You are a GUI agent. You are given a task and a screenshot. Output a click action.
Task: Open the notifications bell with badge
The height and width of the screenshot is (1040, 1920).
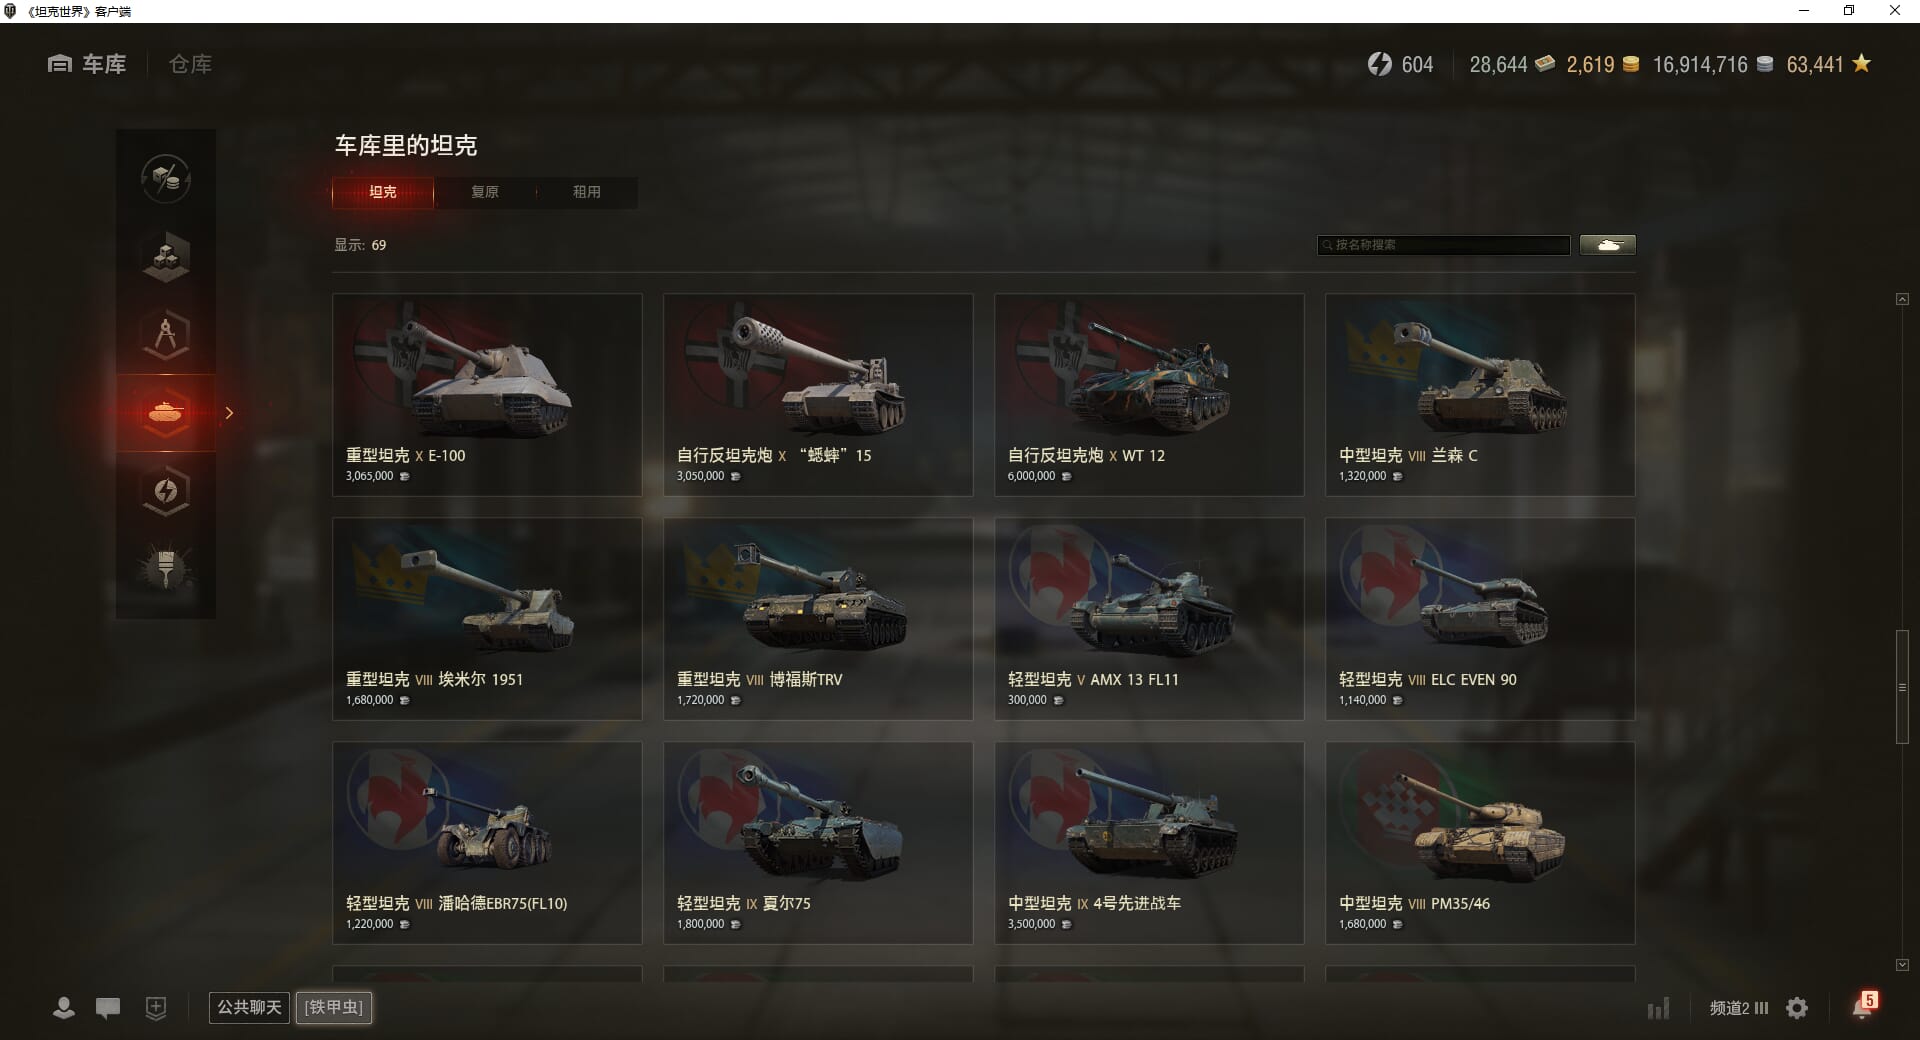pos(1864,1005)
